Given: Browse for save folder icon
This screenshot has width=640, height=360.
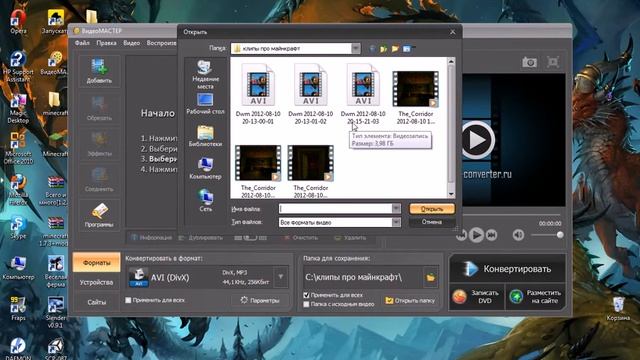Looking at the screenshot, I should click(431, 278).
